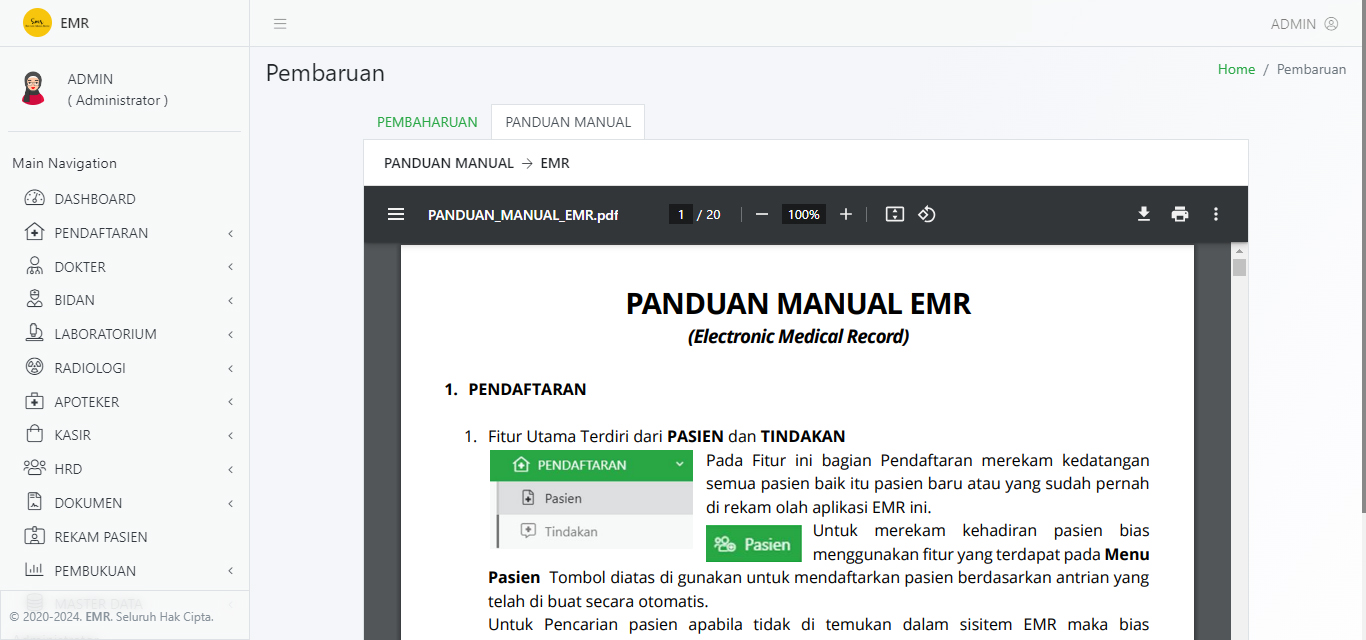Click the 100% zoom level field
This screenshot has width=1366, height=640.
tap(803, 214)
